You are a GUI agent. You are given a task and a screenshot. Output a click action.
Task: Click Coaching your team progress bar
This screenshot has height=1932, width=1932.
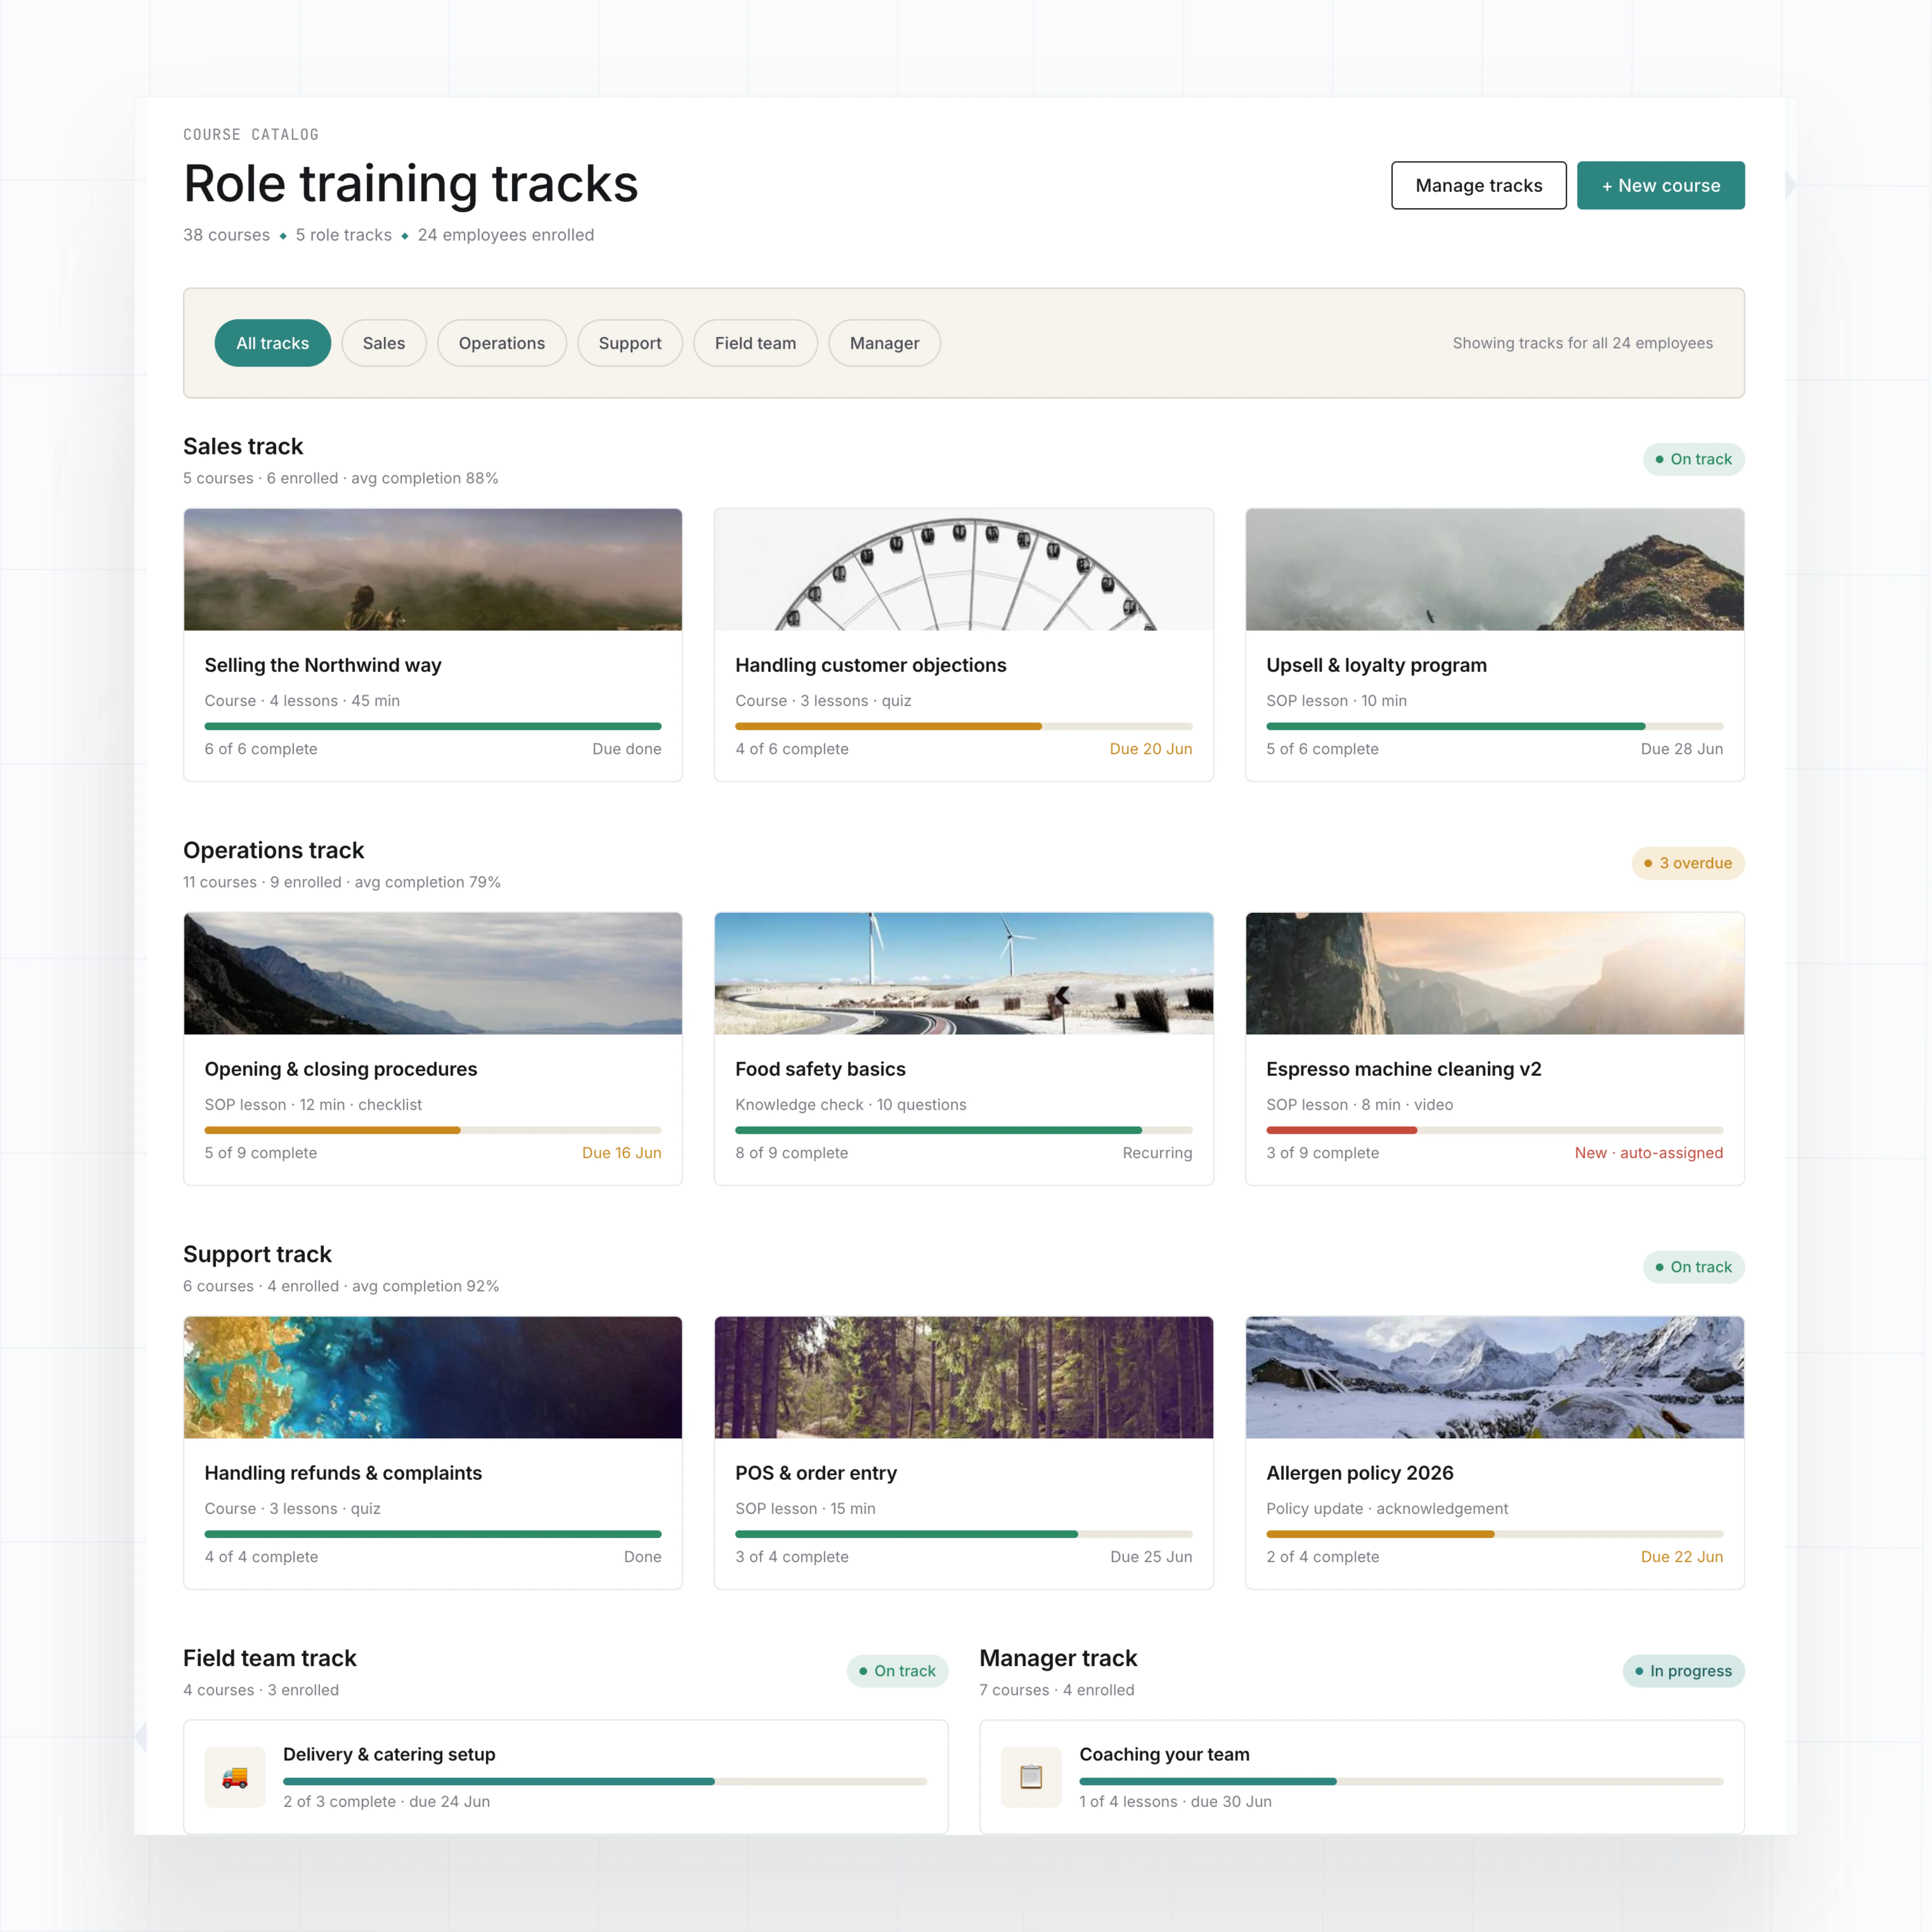[1401, 1781]
